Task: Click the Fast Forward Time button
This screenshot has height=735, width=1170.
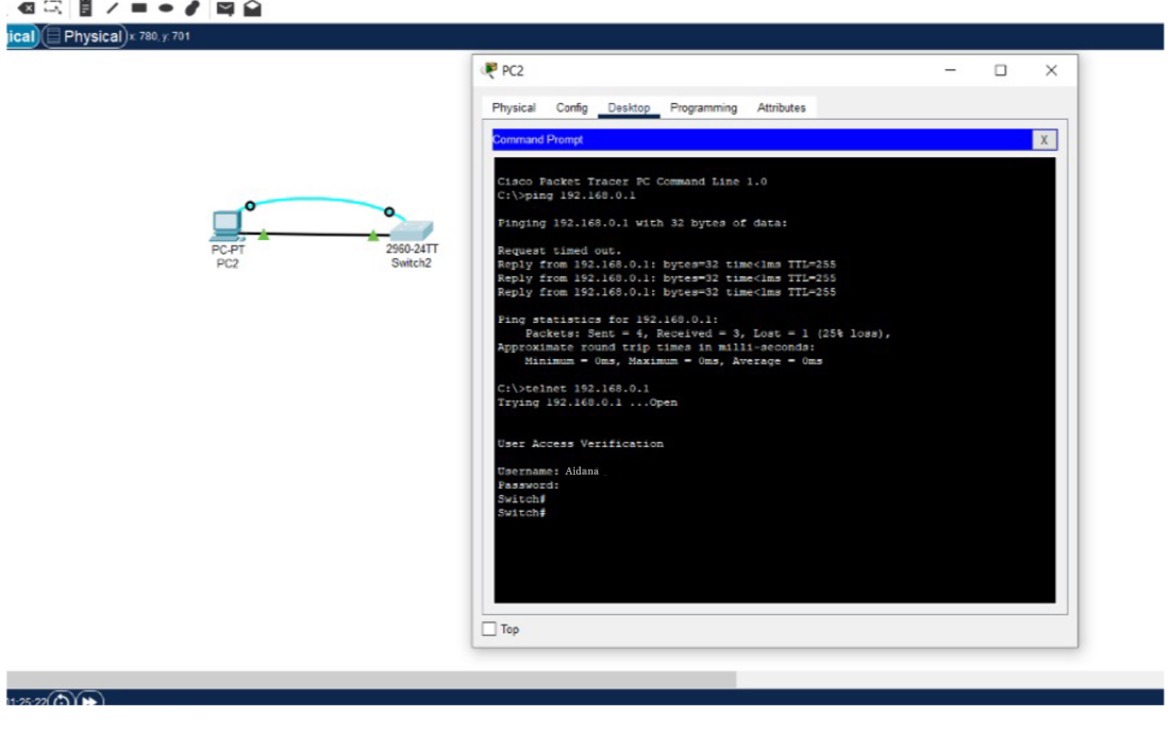Action: [89, 700]
